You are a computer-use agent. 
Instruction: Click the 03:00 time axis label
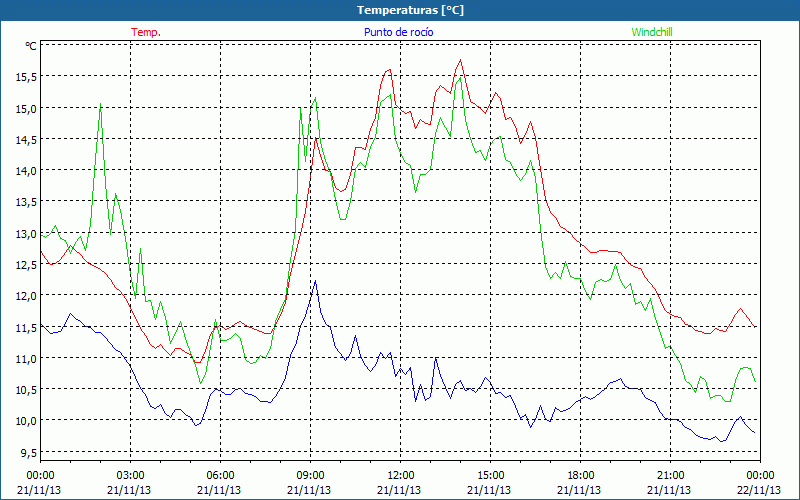(131, 476)
